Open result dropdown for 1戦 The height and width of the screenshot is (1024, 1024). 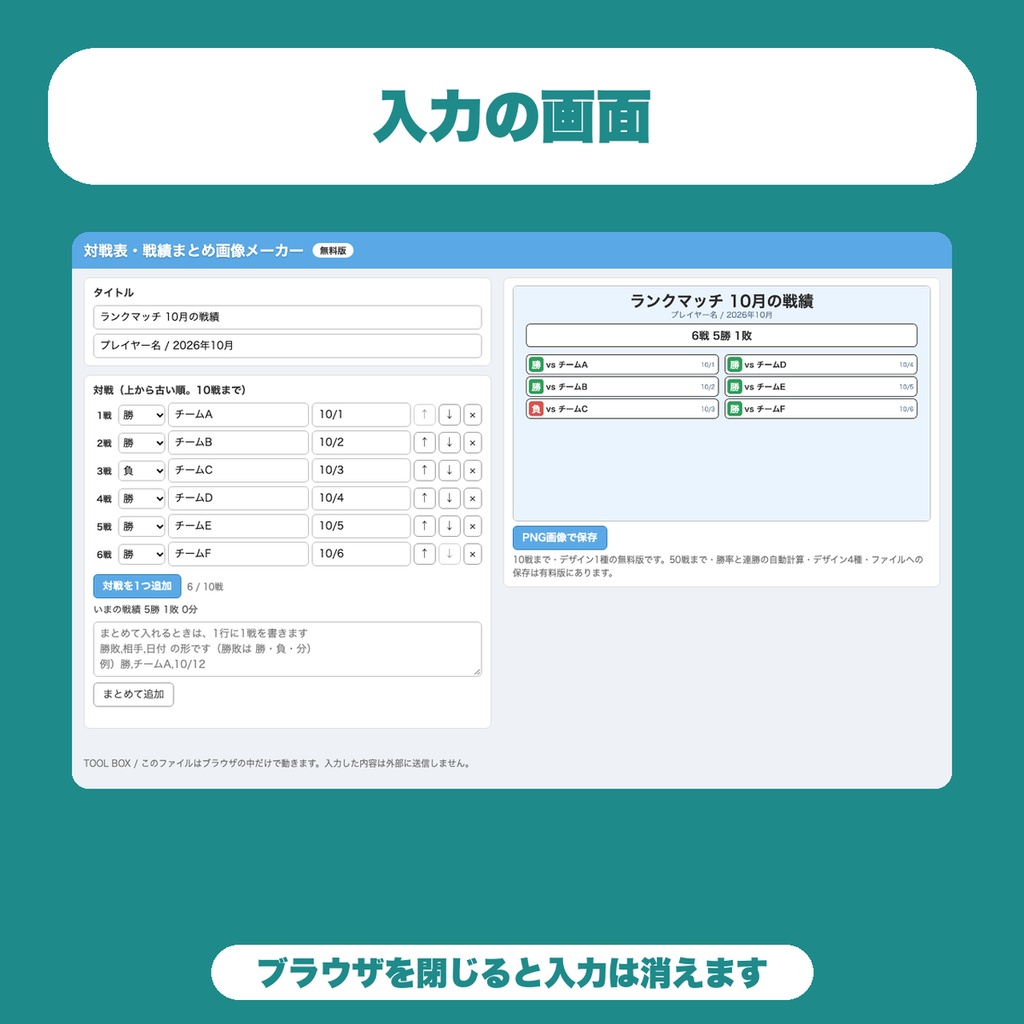[141, 415]
